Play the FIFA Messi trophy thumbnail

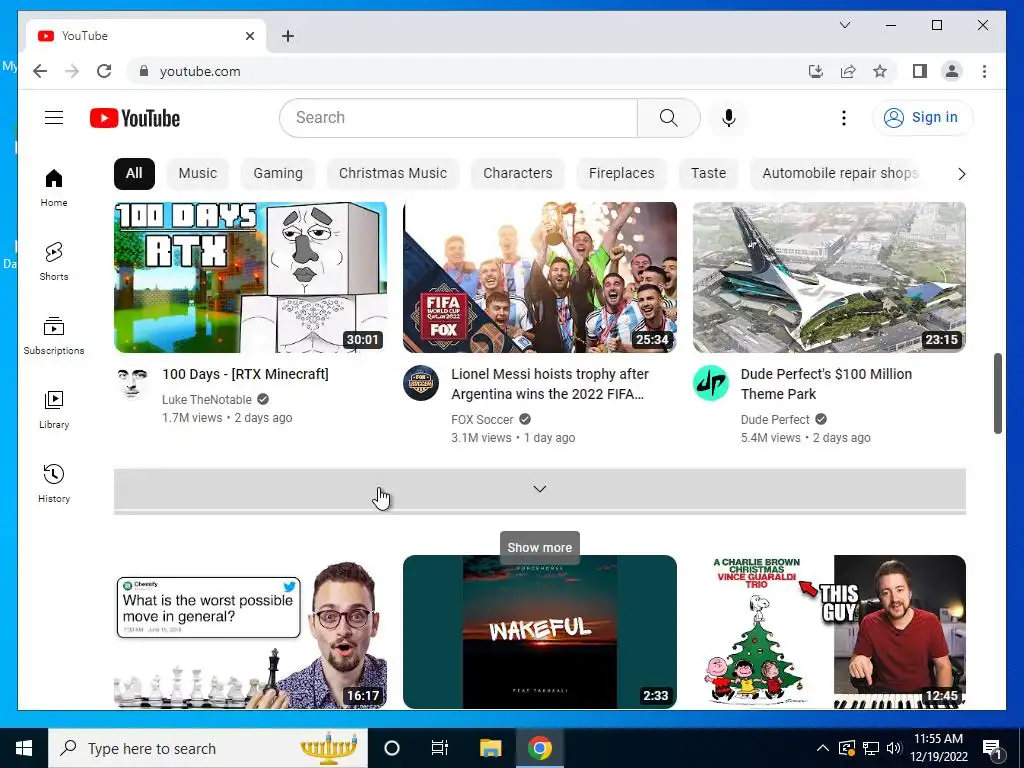point(539,278)
